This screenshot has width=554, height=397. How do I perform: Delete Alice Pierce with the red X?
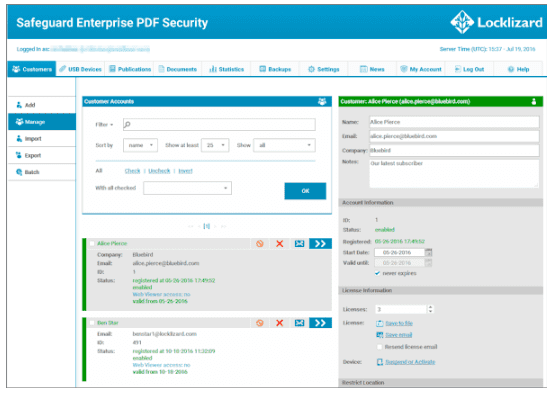279,243
